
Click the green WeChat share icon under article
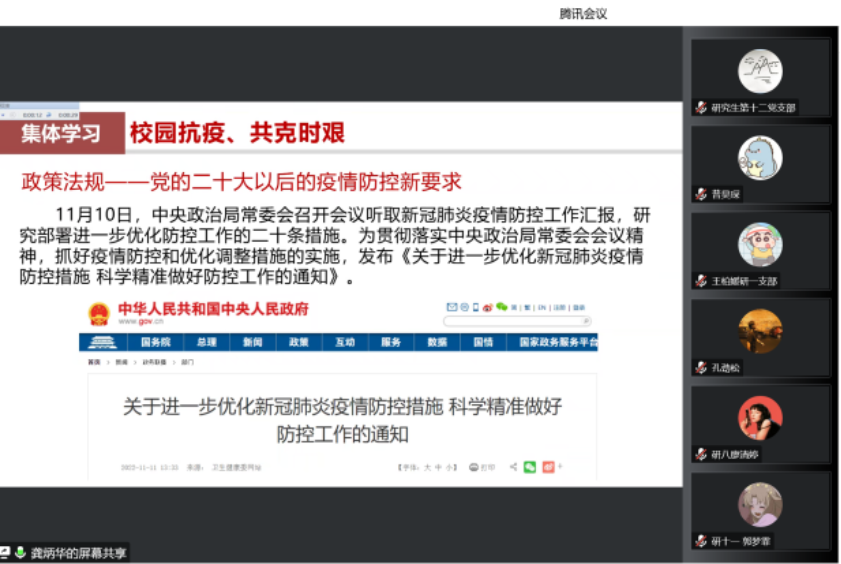pos(530,467)
